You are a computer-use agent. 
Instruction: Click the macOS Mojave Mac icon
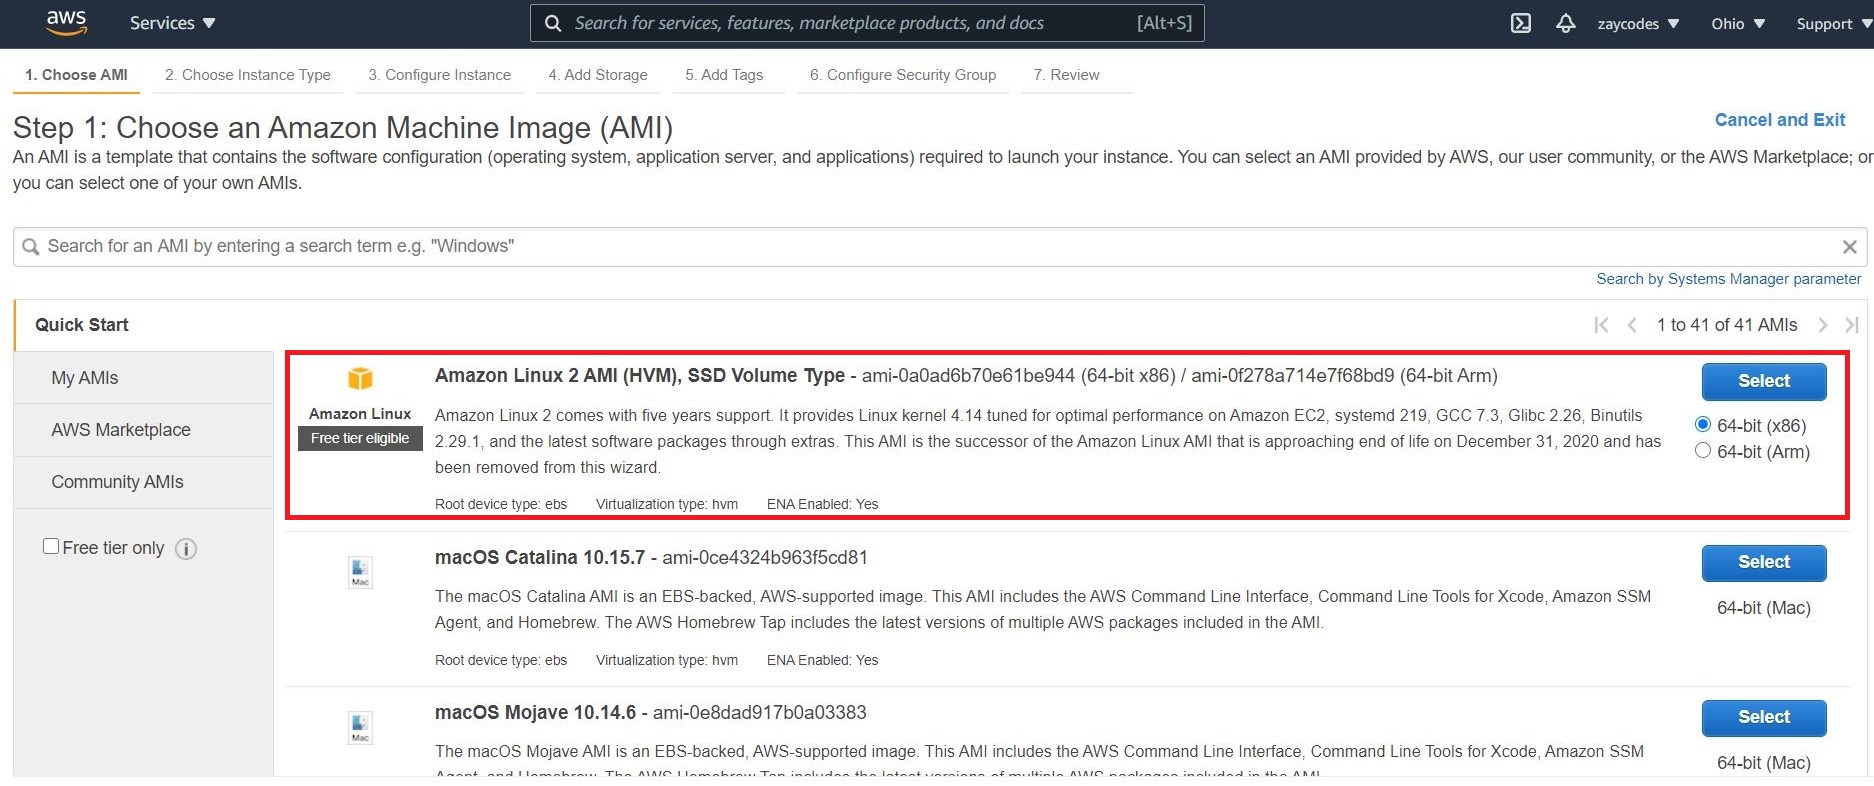click(360, 727)
